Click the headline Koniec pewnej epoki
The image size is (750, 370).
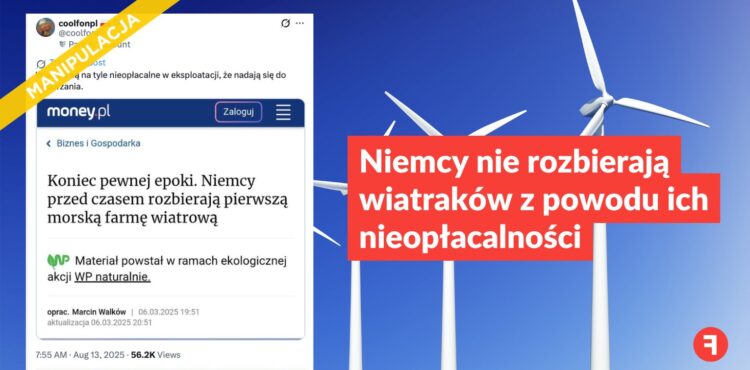pyautogui.click(x=167, y=200)
